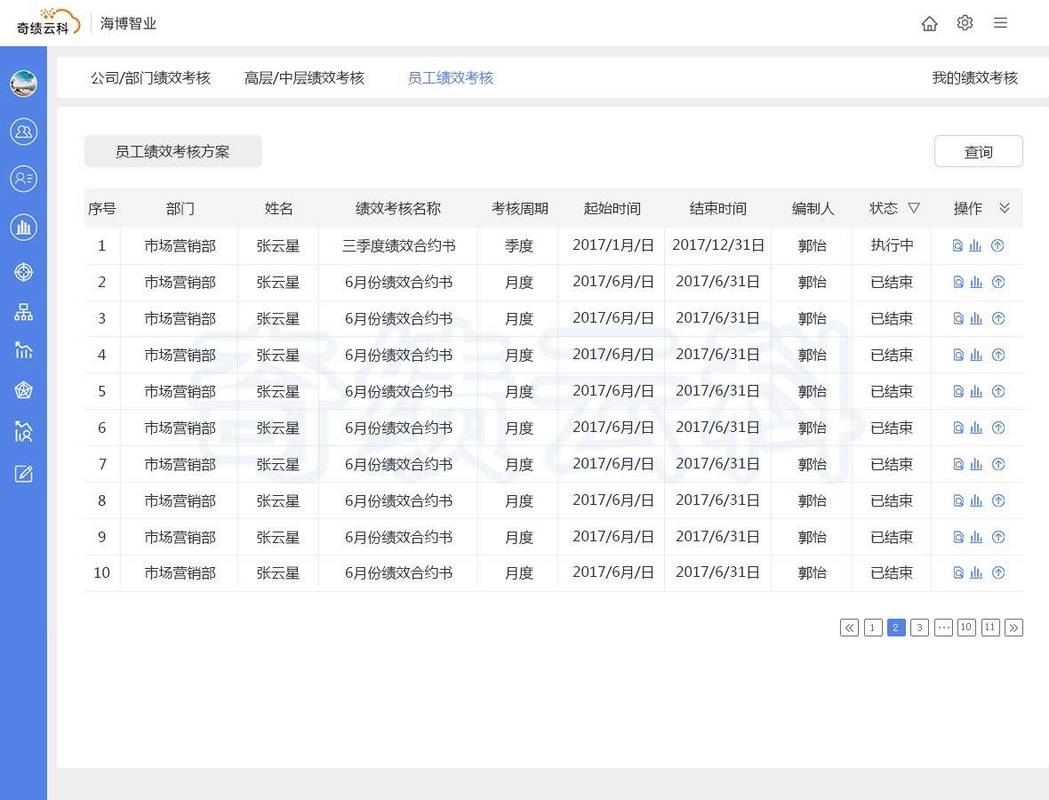Click the upload icon in the first row
This screenshot has width=1049, height=800.
[x=997, y=244]
